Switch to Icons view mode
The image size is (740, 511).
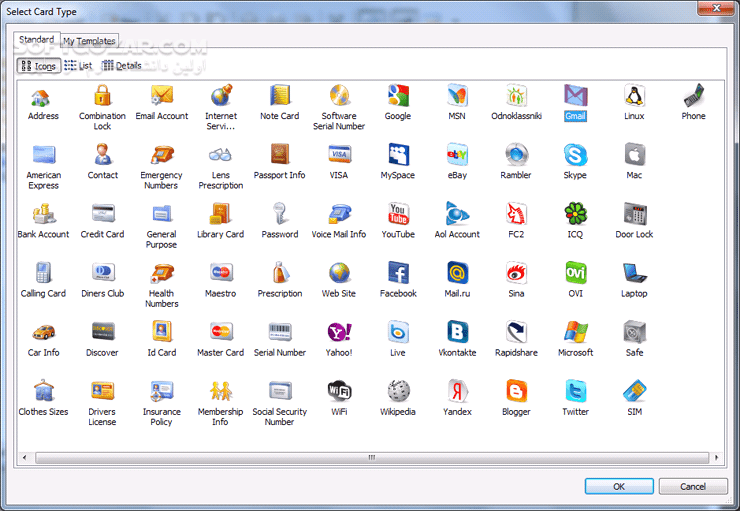click(38, 66)
